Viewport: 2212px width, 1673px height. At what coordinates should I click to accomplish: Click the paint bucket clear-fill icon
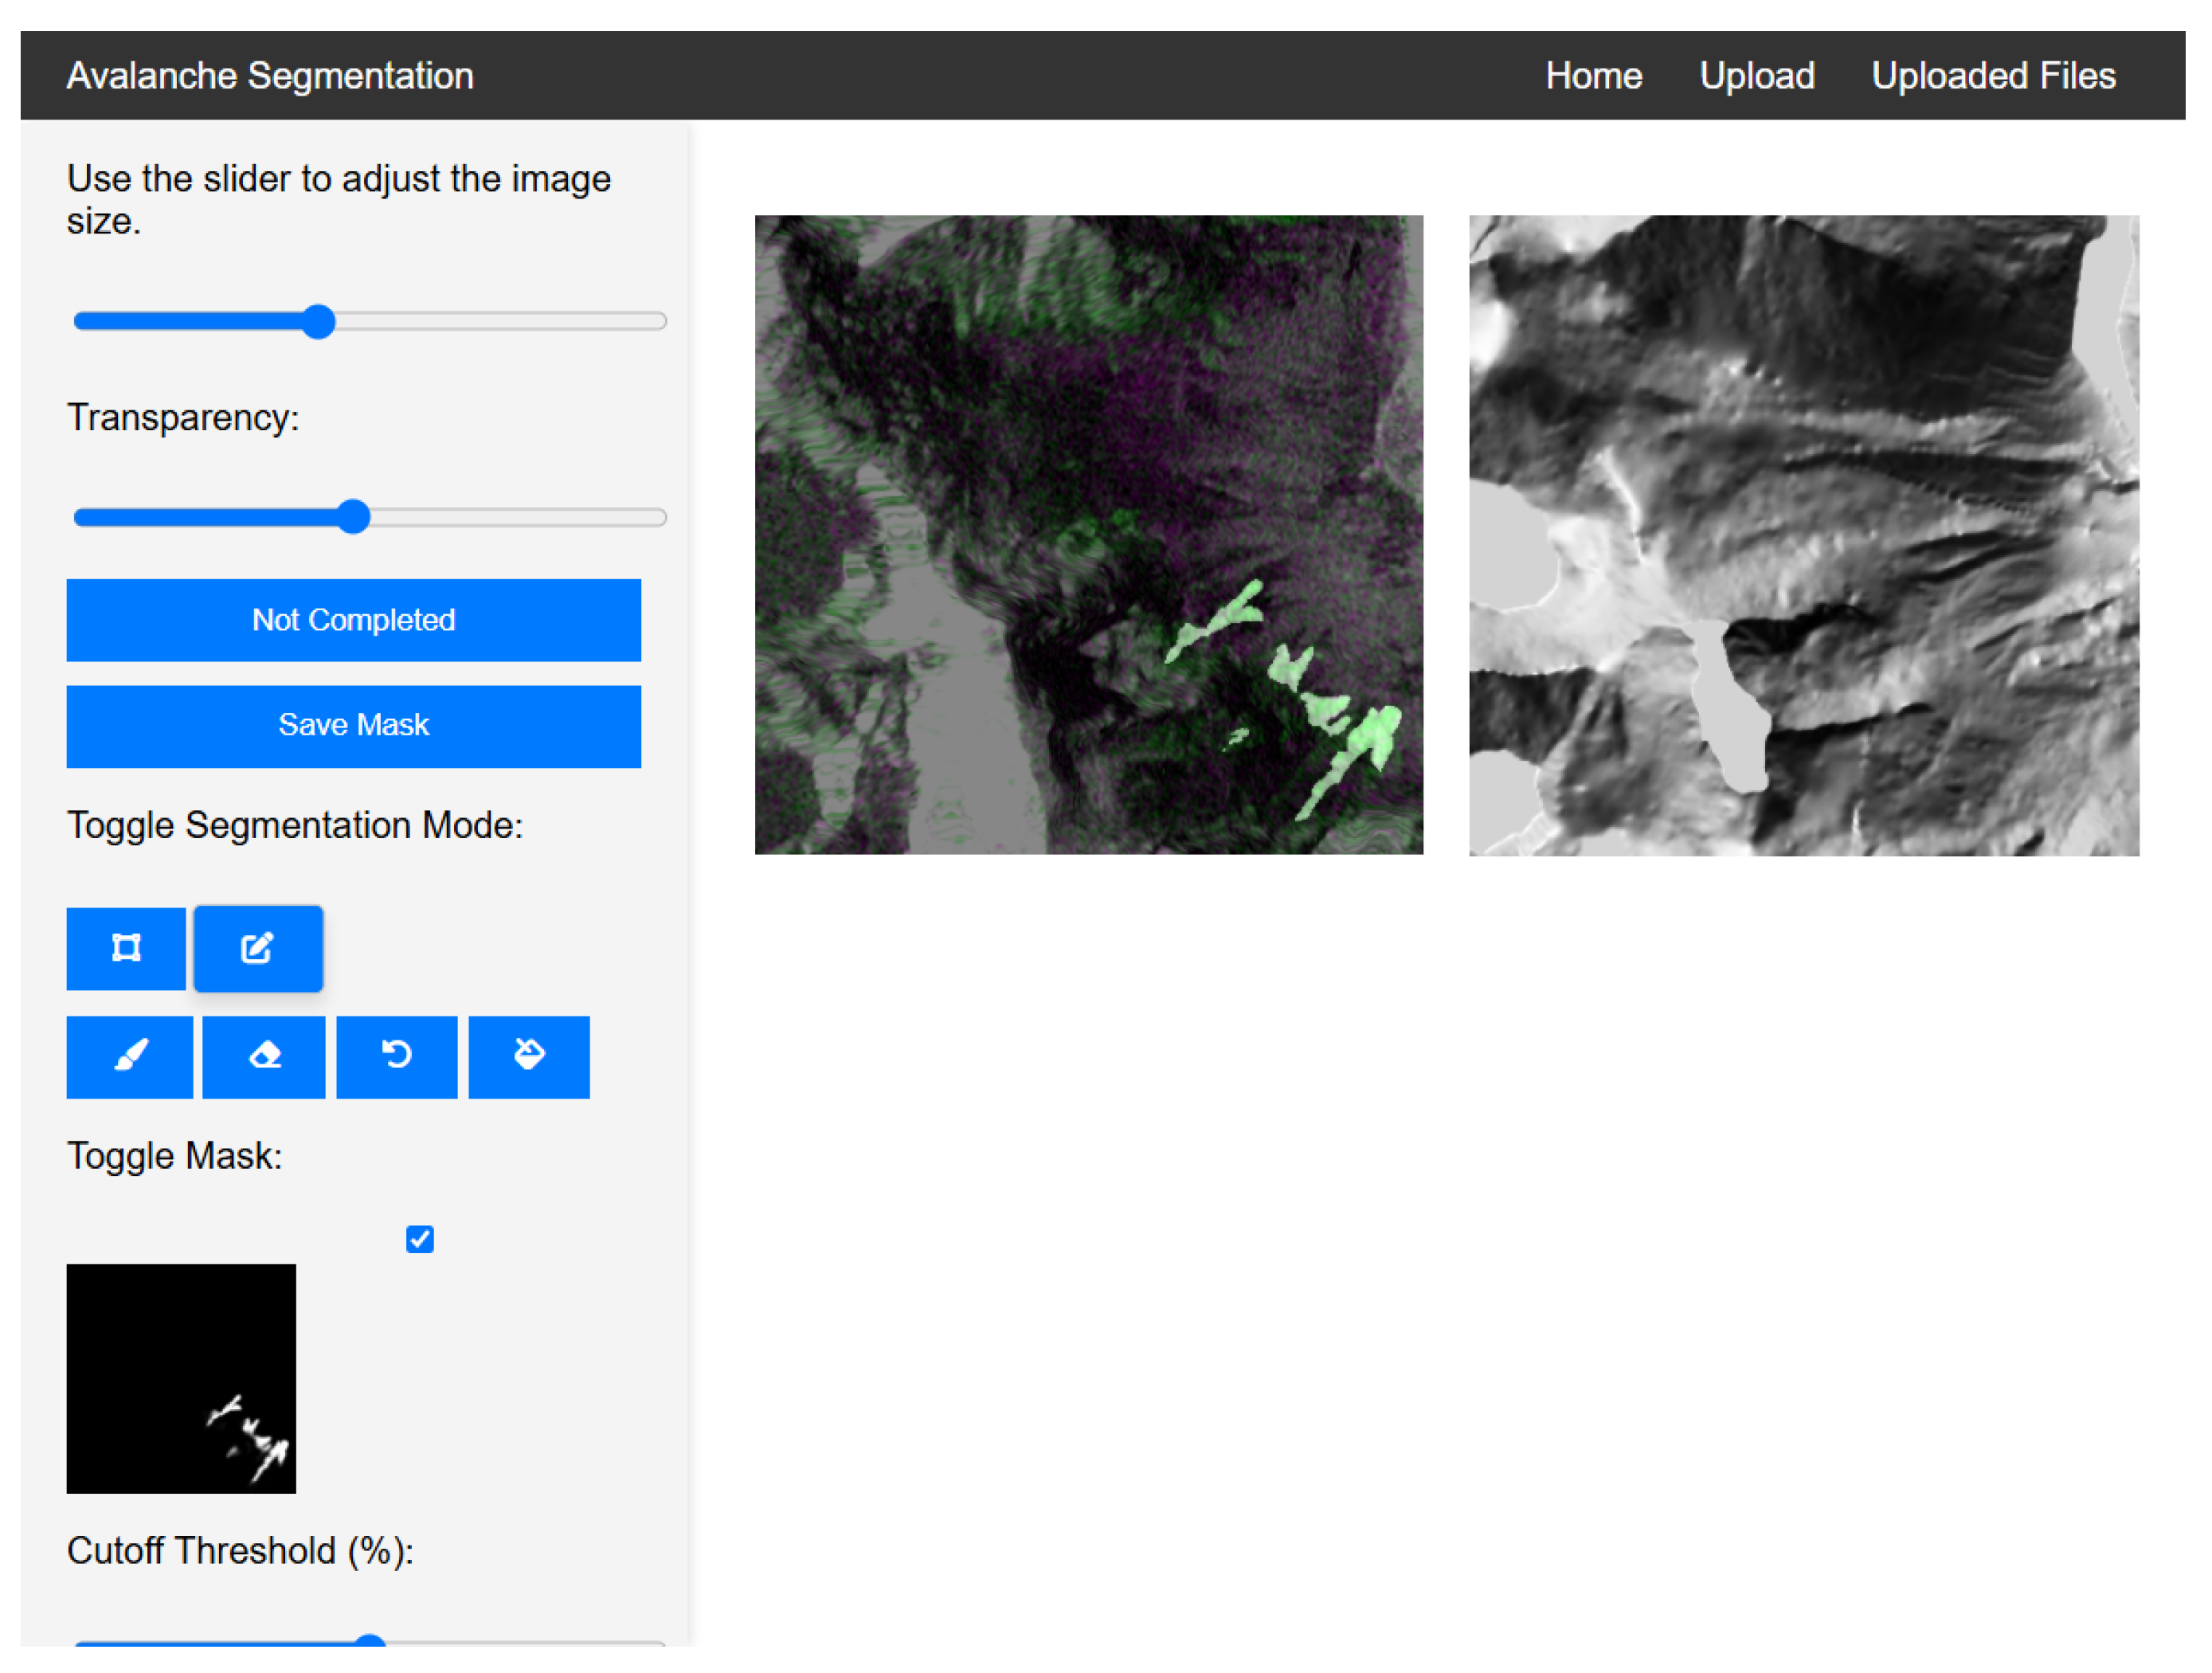529,1056
